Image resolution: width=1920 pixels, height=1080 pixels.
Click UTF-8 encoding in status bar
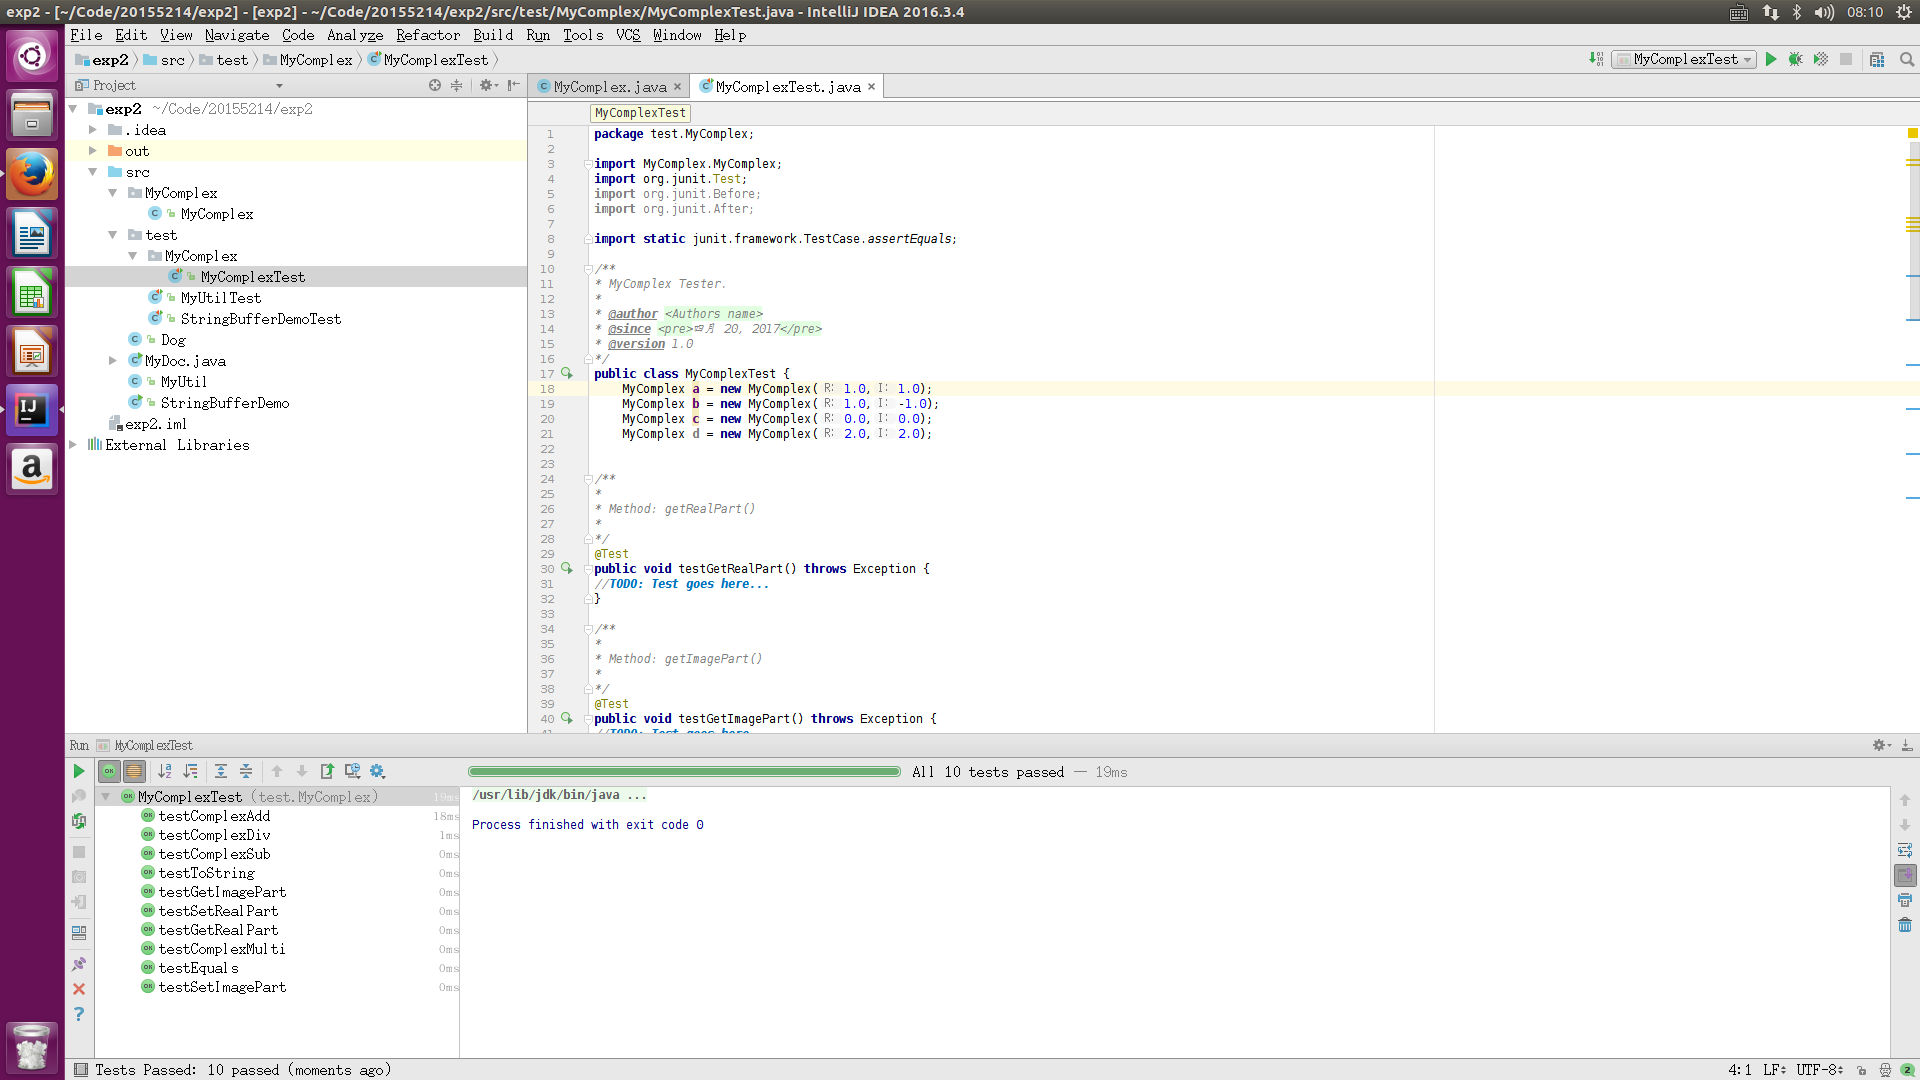1819,1070
